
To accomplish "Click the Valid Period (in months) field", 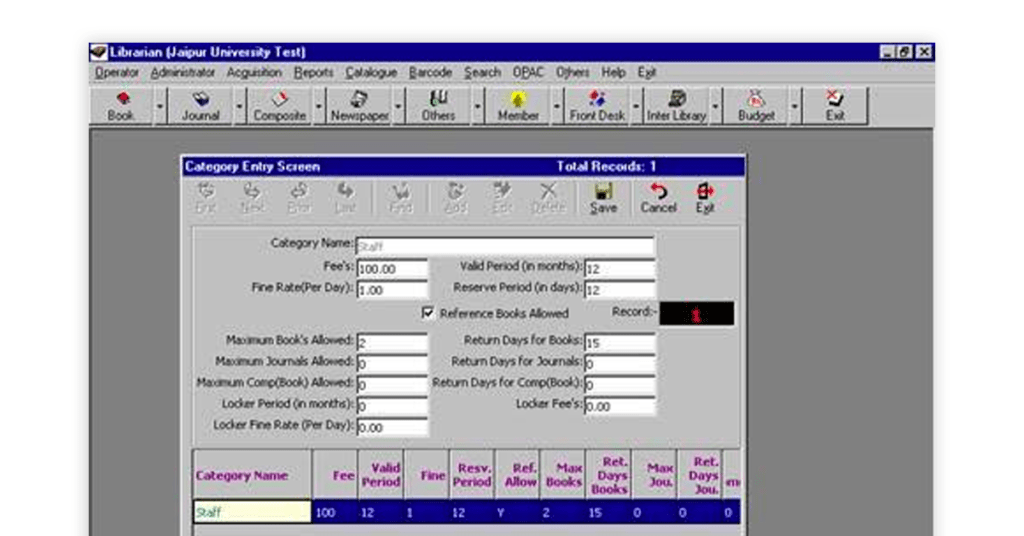I will pos(619,268).
